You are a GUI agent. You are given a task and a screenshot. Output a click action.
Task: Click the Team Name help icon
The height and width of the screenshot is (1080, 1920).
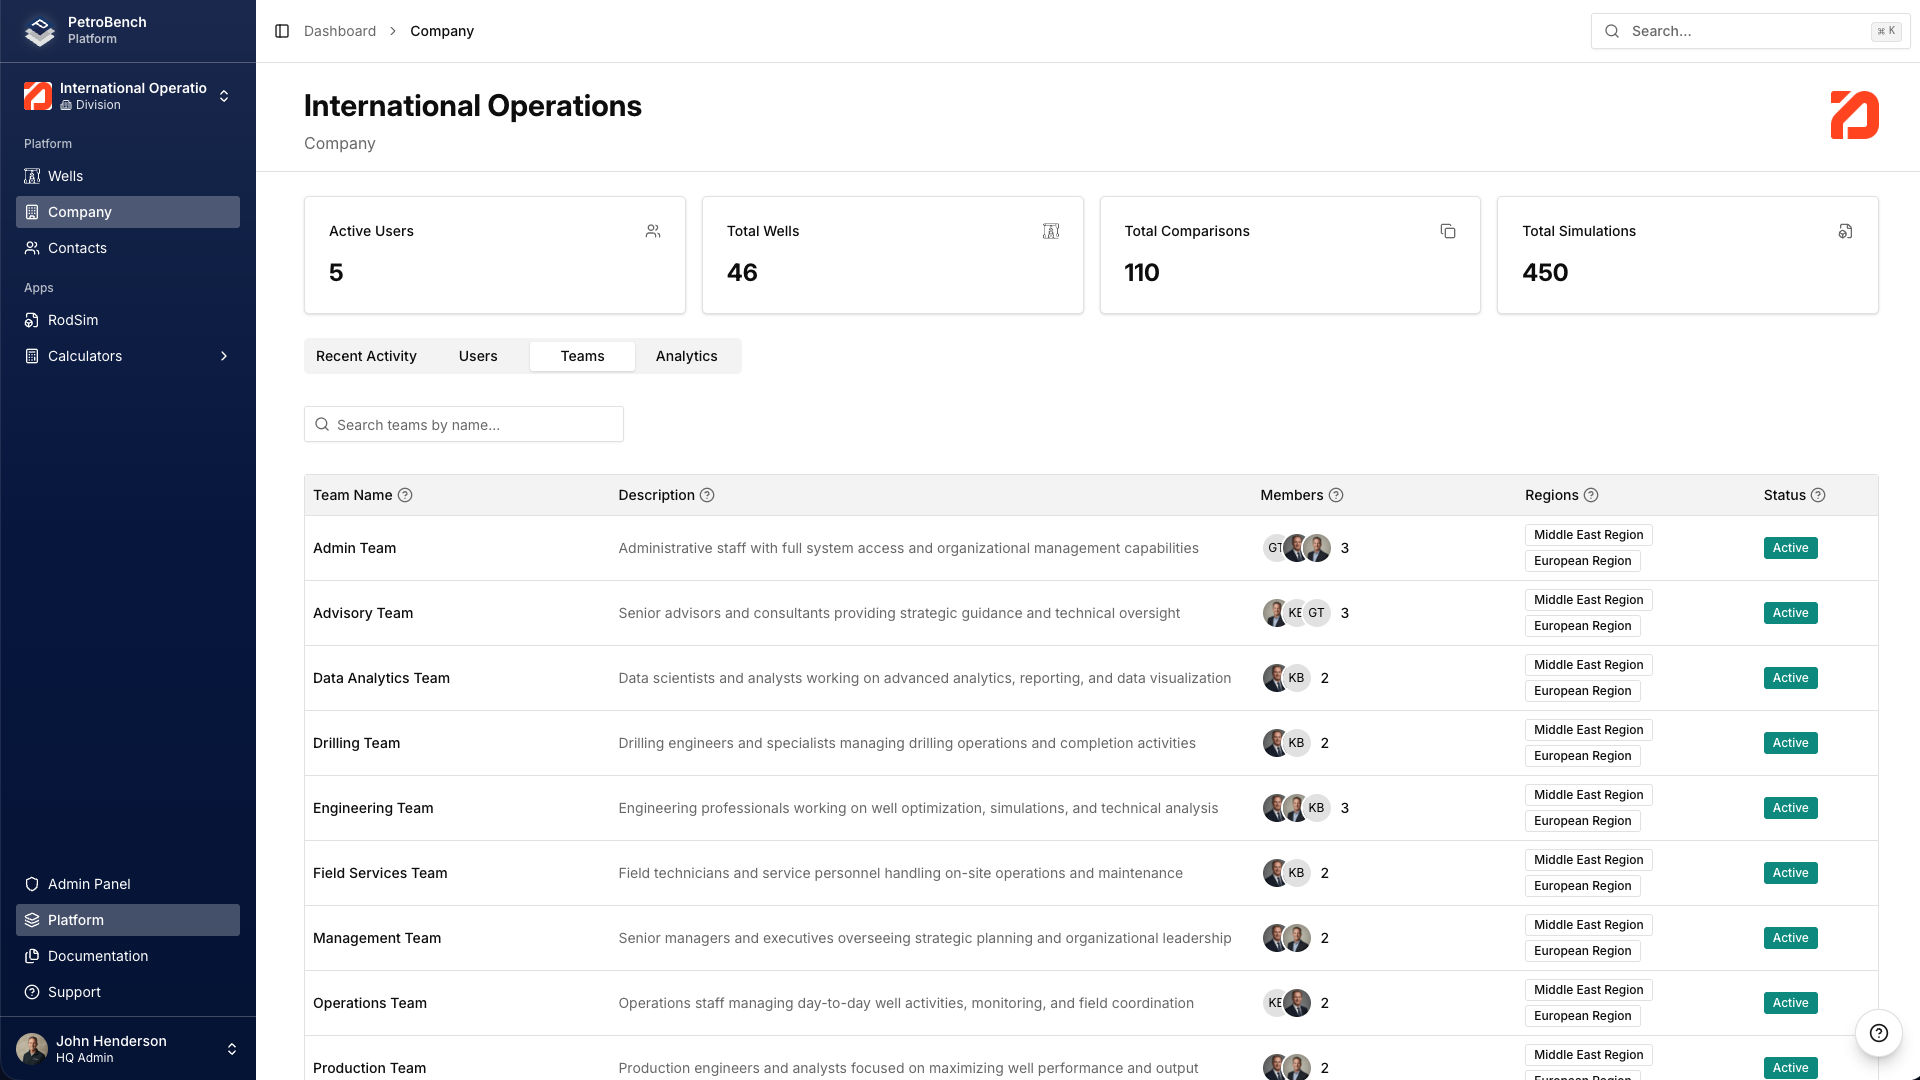pyautogui.click(x=405, y=495)
